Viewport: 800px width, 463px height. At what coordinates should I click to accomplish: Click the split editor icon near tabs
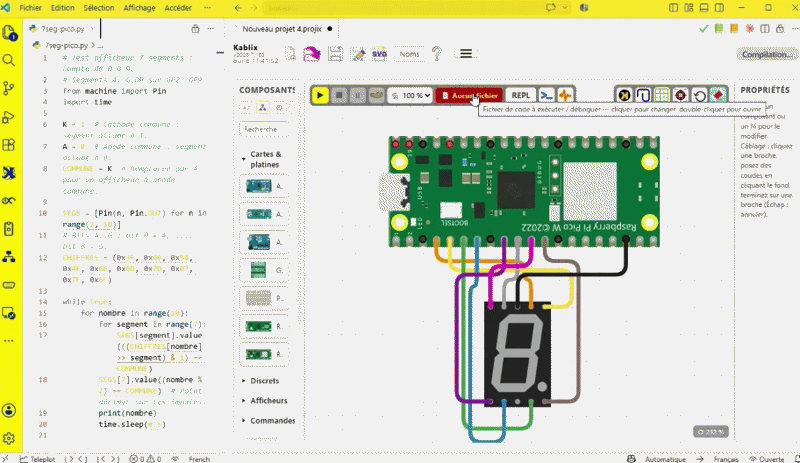pyautogui.click(x=764, y=29)
